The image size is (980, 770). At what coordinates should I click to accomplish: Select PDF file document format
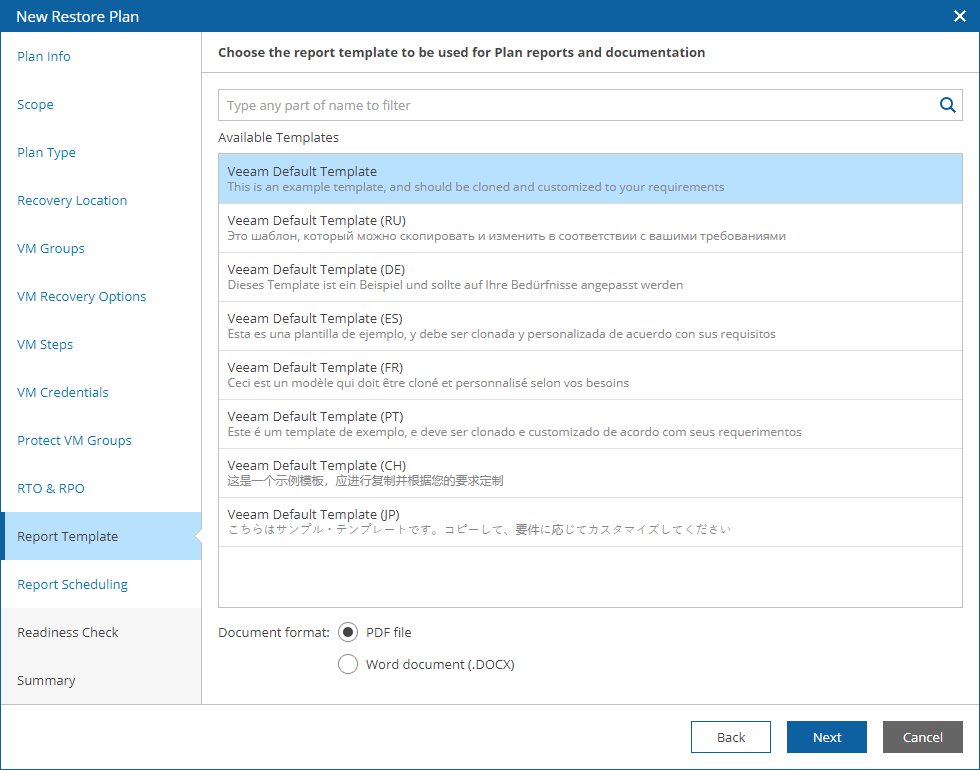click(x=348, y=632)
